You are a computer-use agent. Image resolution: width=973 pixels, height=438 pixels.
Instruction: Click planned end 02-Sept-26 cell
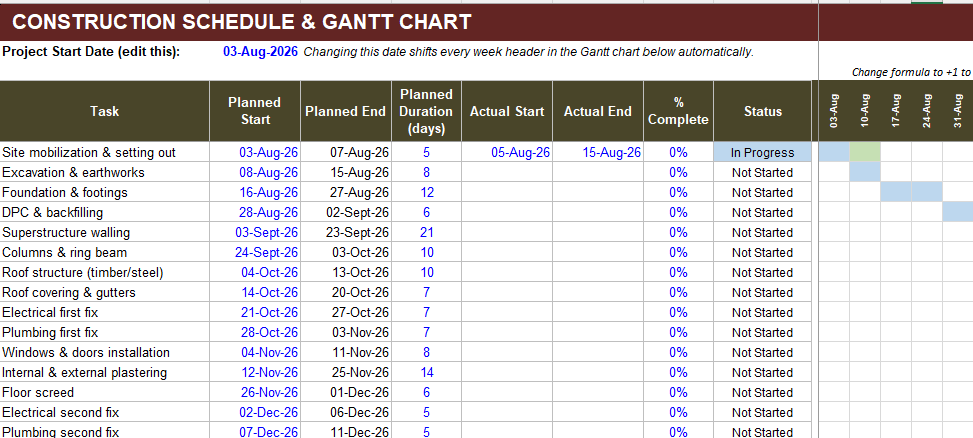pos(346,212)
